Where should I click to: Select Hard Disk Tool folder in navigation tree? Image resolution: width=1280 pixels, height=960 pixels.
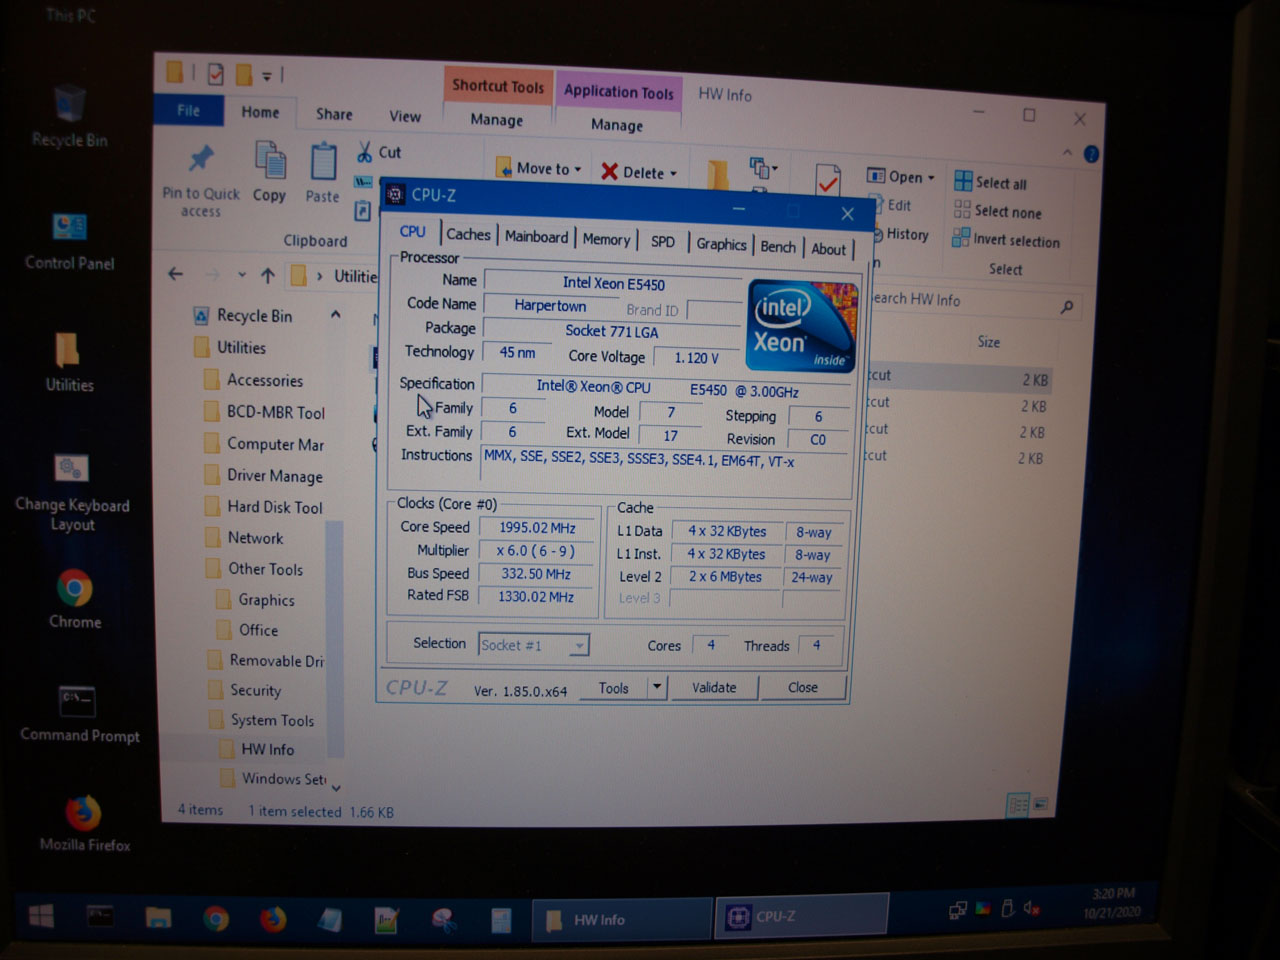tap(264, 507)
